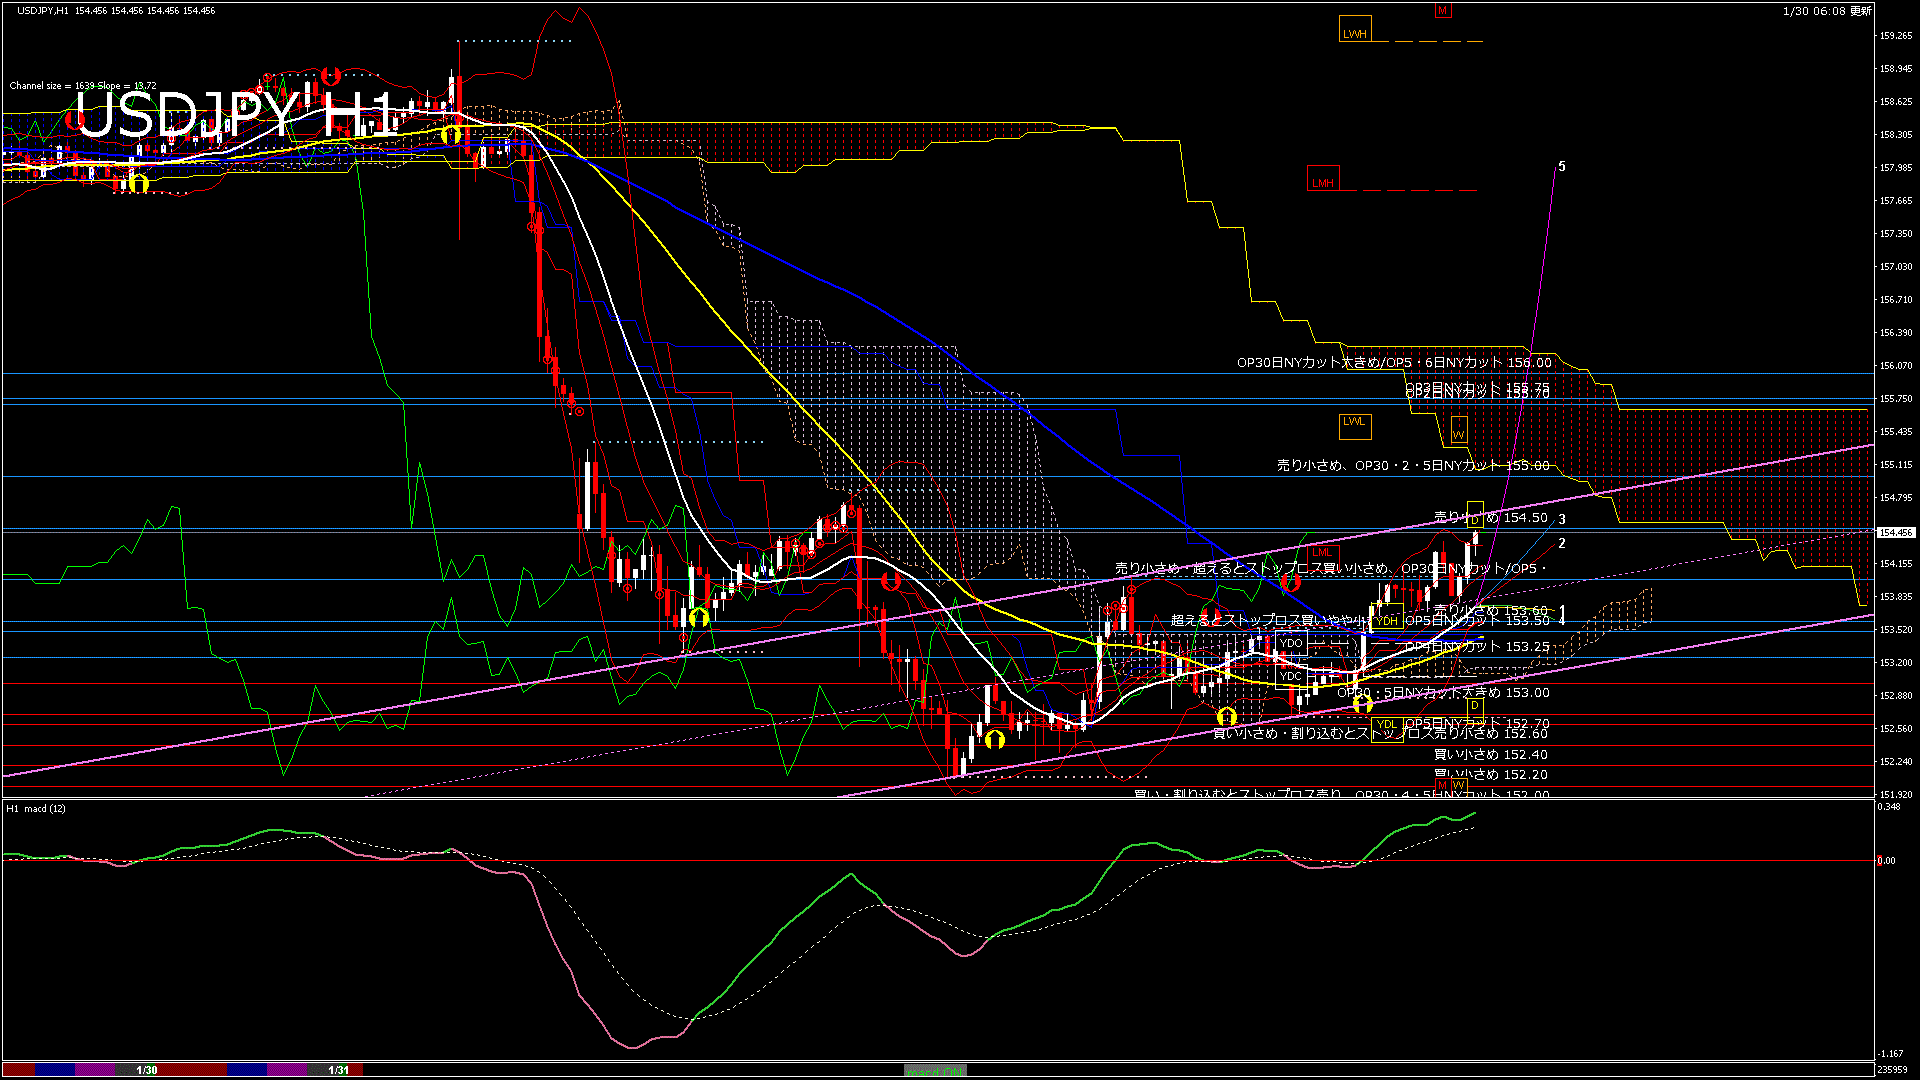Click the 買い小さめ 152.40 level text
This screenshot has height=1080, width=1920.
pos(1490,754)
